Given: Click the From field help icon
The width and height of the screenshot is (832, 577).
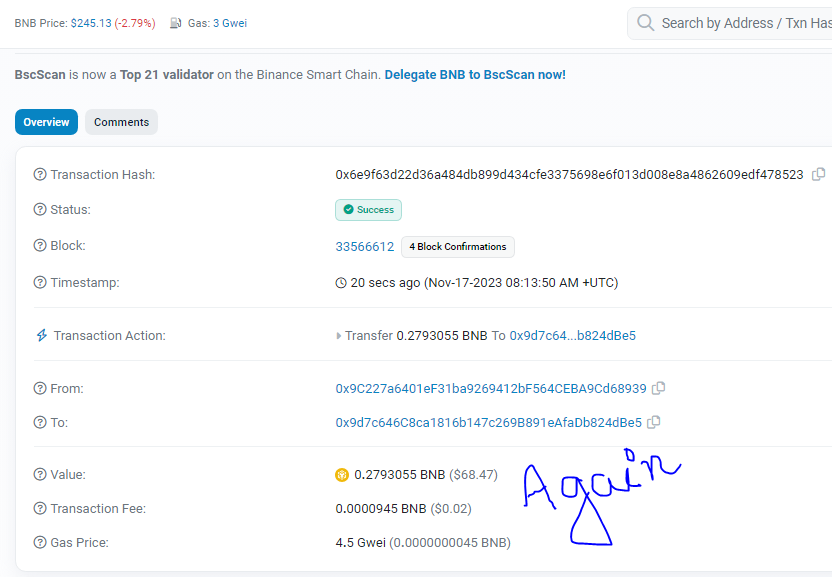Looking at the screenshot, I should pos(40,389).
